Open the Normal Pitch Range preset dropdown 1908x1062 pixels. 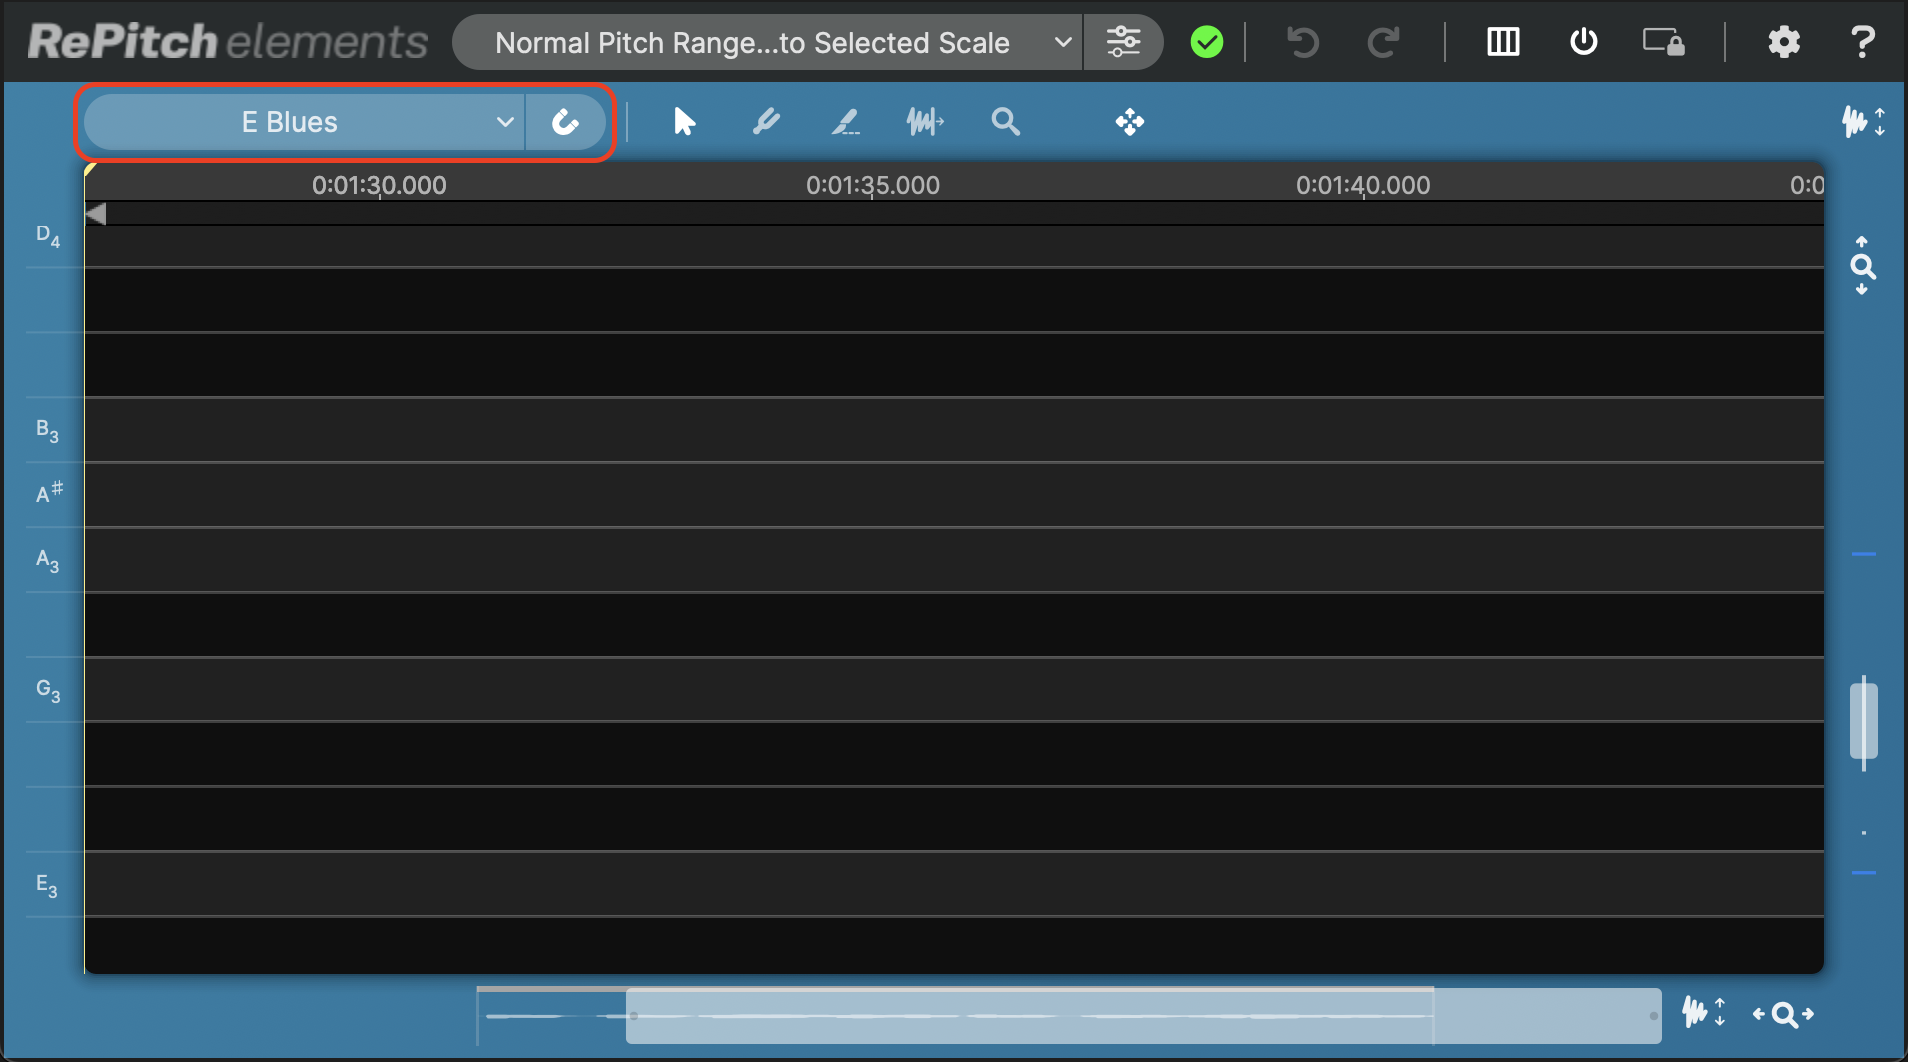tap(767, 43)
